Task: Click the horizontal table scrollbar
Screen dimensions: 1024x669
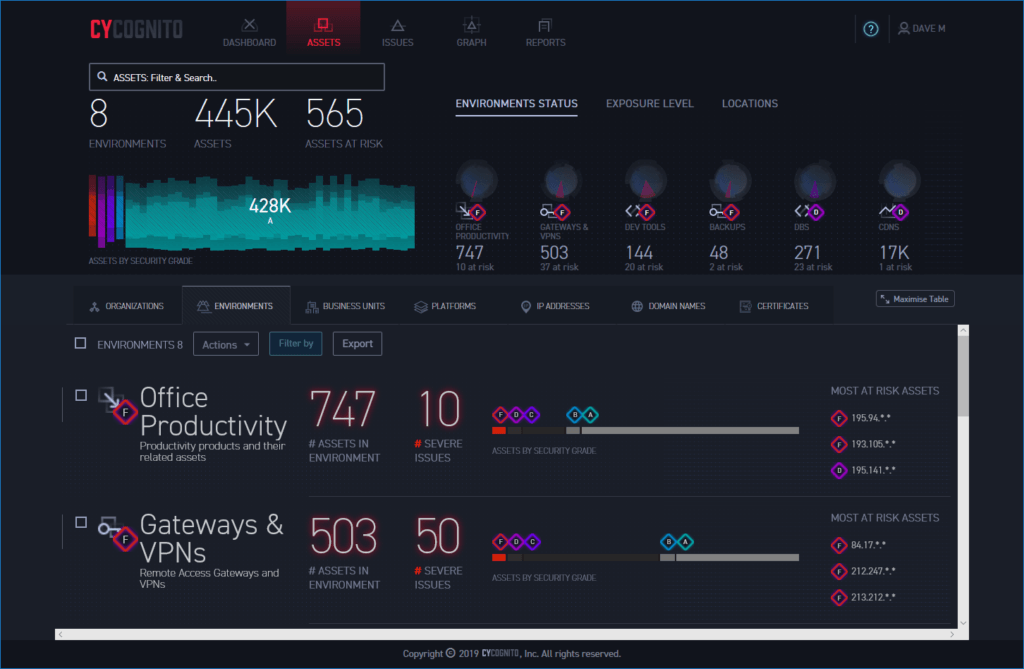Action: point(506,634)
